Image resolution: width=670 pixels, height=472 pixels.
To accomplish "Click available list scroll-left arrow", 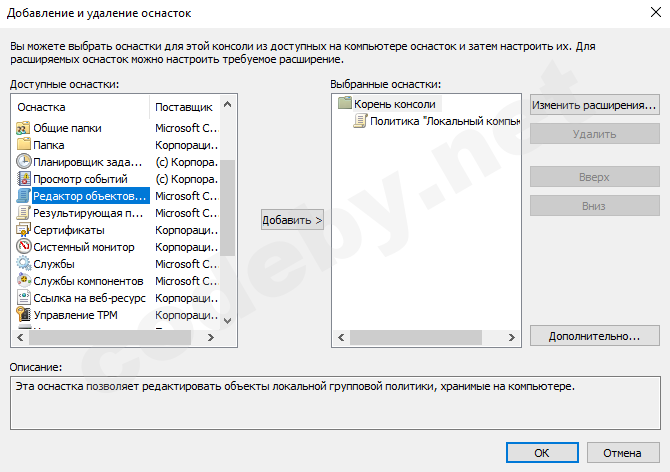I will tap(20, 337).
